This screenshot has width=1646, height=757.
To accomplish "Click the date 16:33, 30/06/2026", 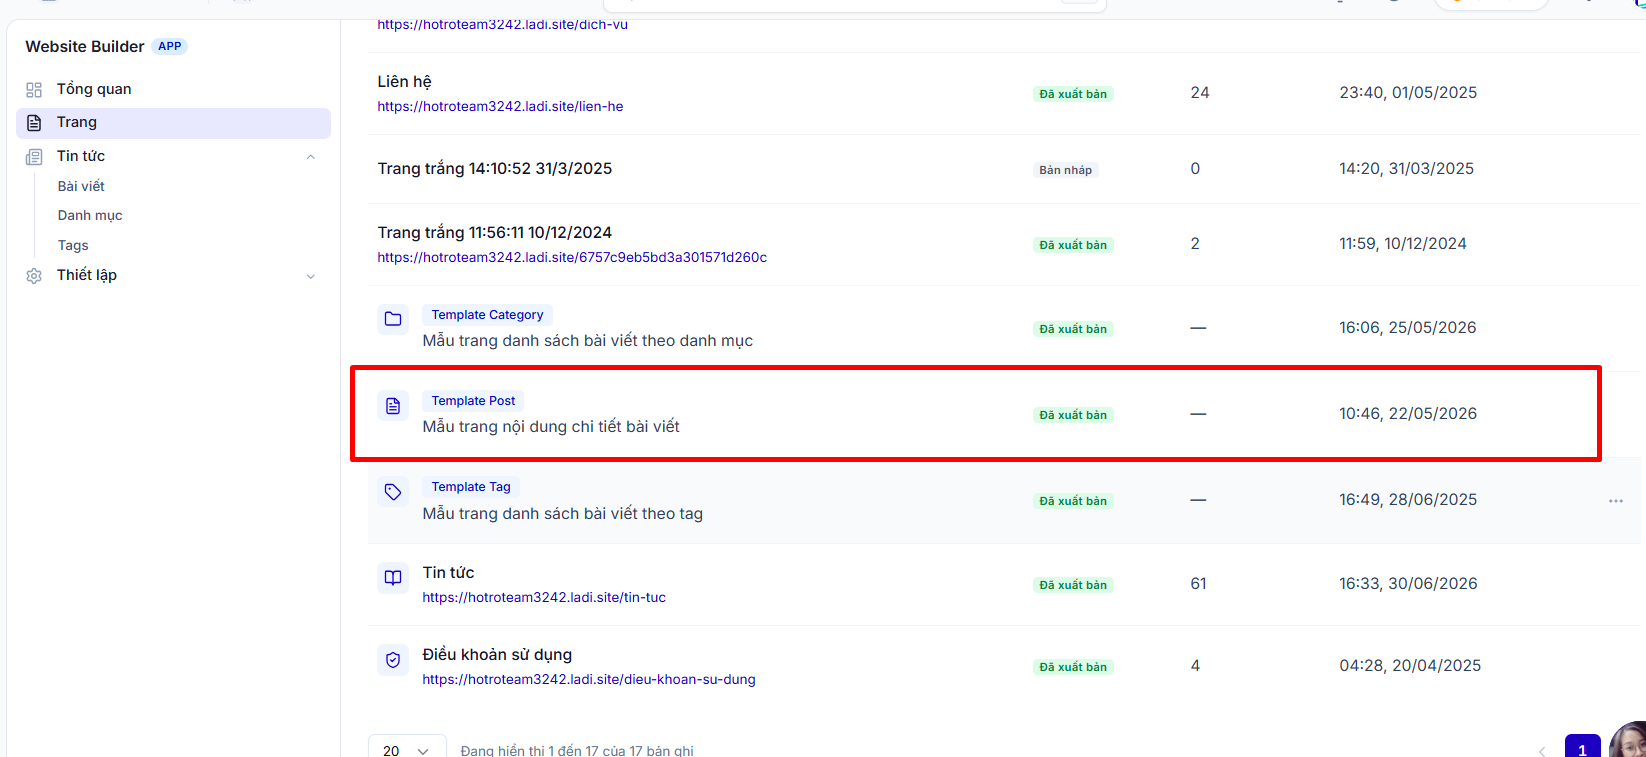I will [1408, 583].
